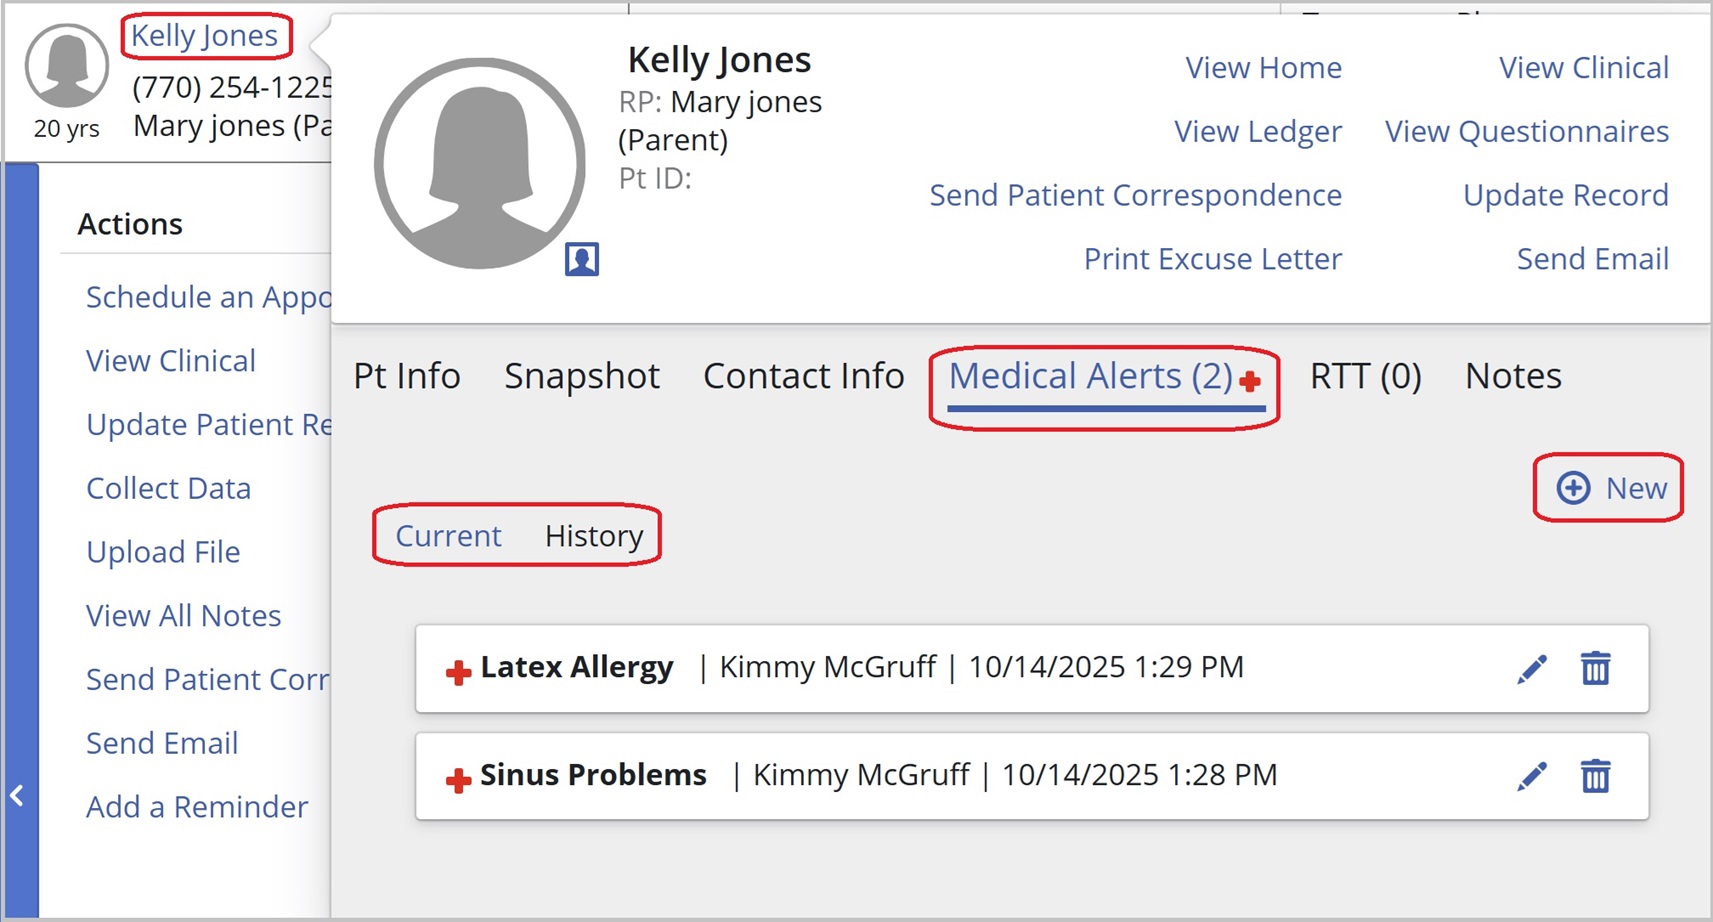The width and height of the screenshot is (1713, 922).
Task: Open the Snapshot tab
Action: pyautogui.click(x=582, y=376)
